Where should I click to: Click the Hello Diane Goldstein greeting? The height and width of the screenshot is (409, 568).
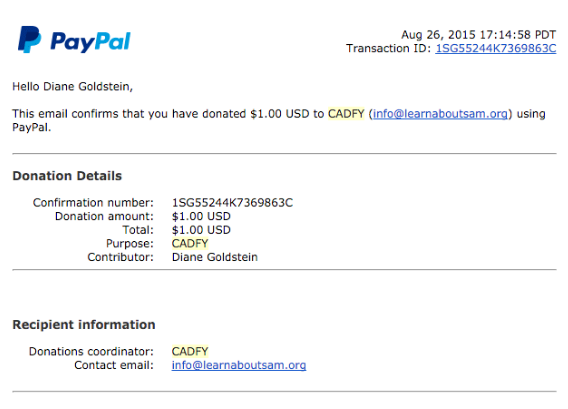pyautogui.click(x=72, y=87)
